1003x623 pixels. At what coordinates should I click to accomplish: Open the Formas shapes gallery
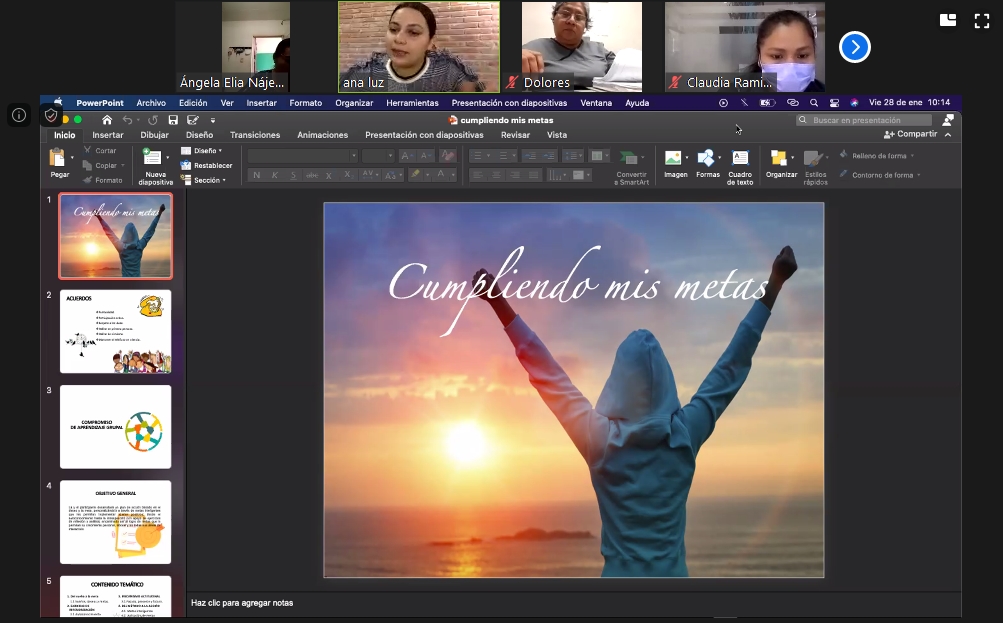[x=707, y=158]
